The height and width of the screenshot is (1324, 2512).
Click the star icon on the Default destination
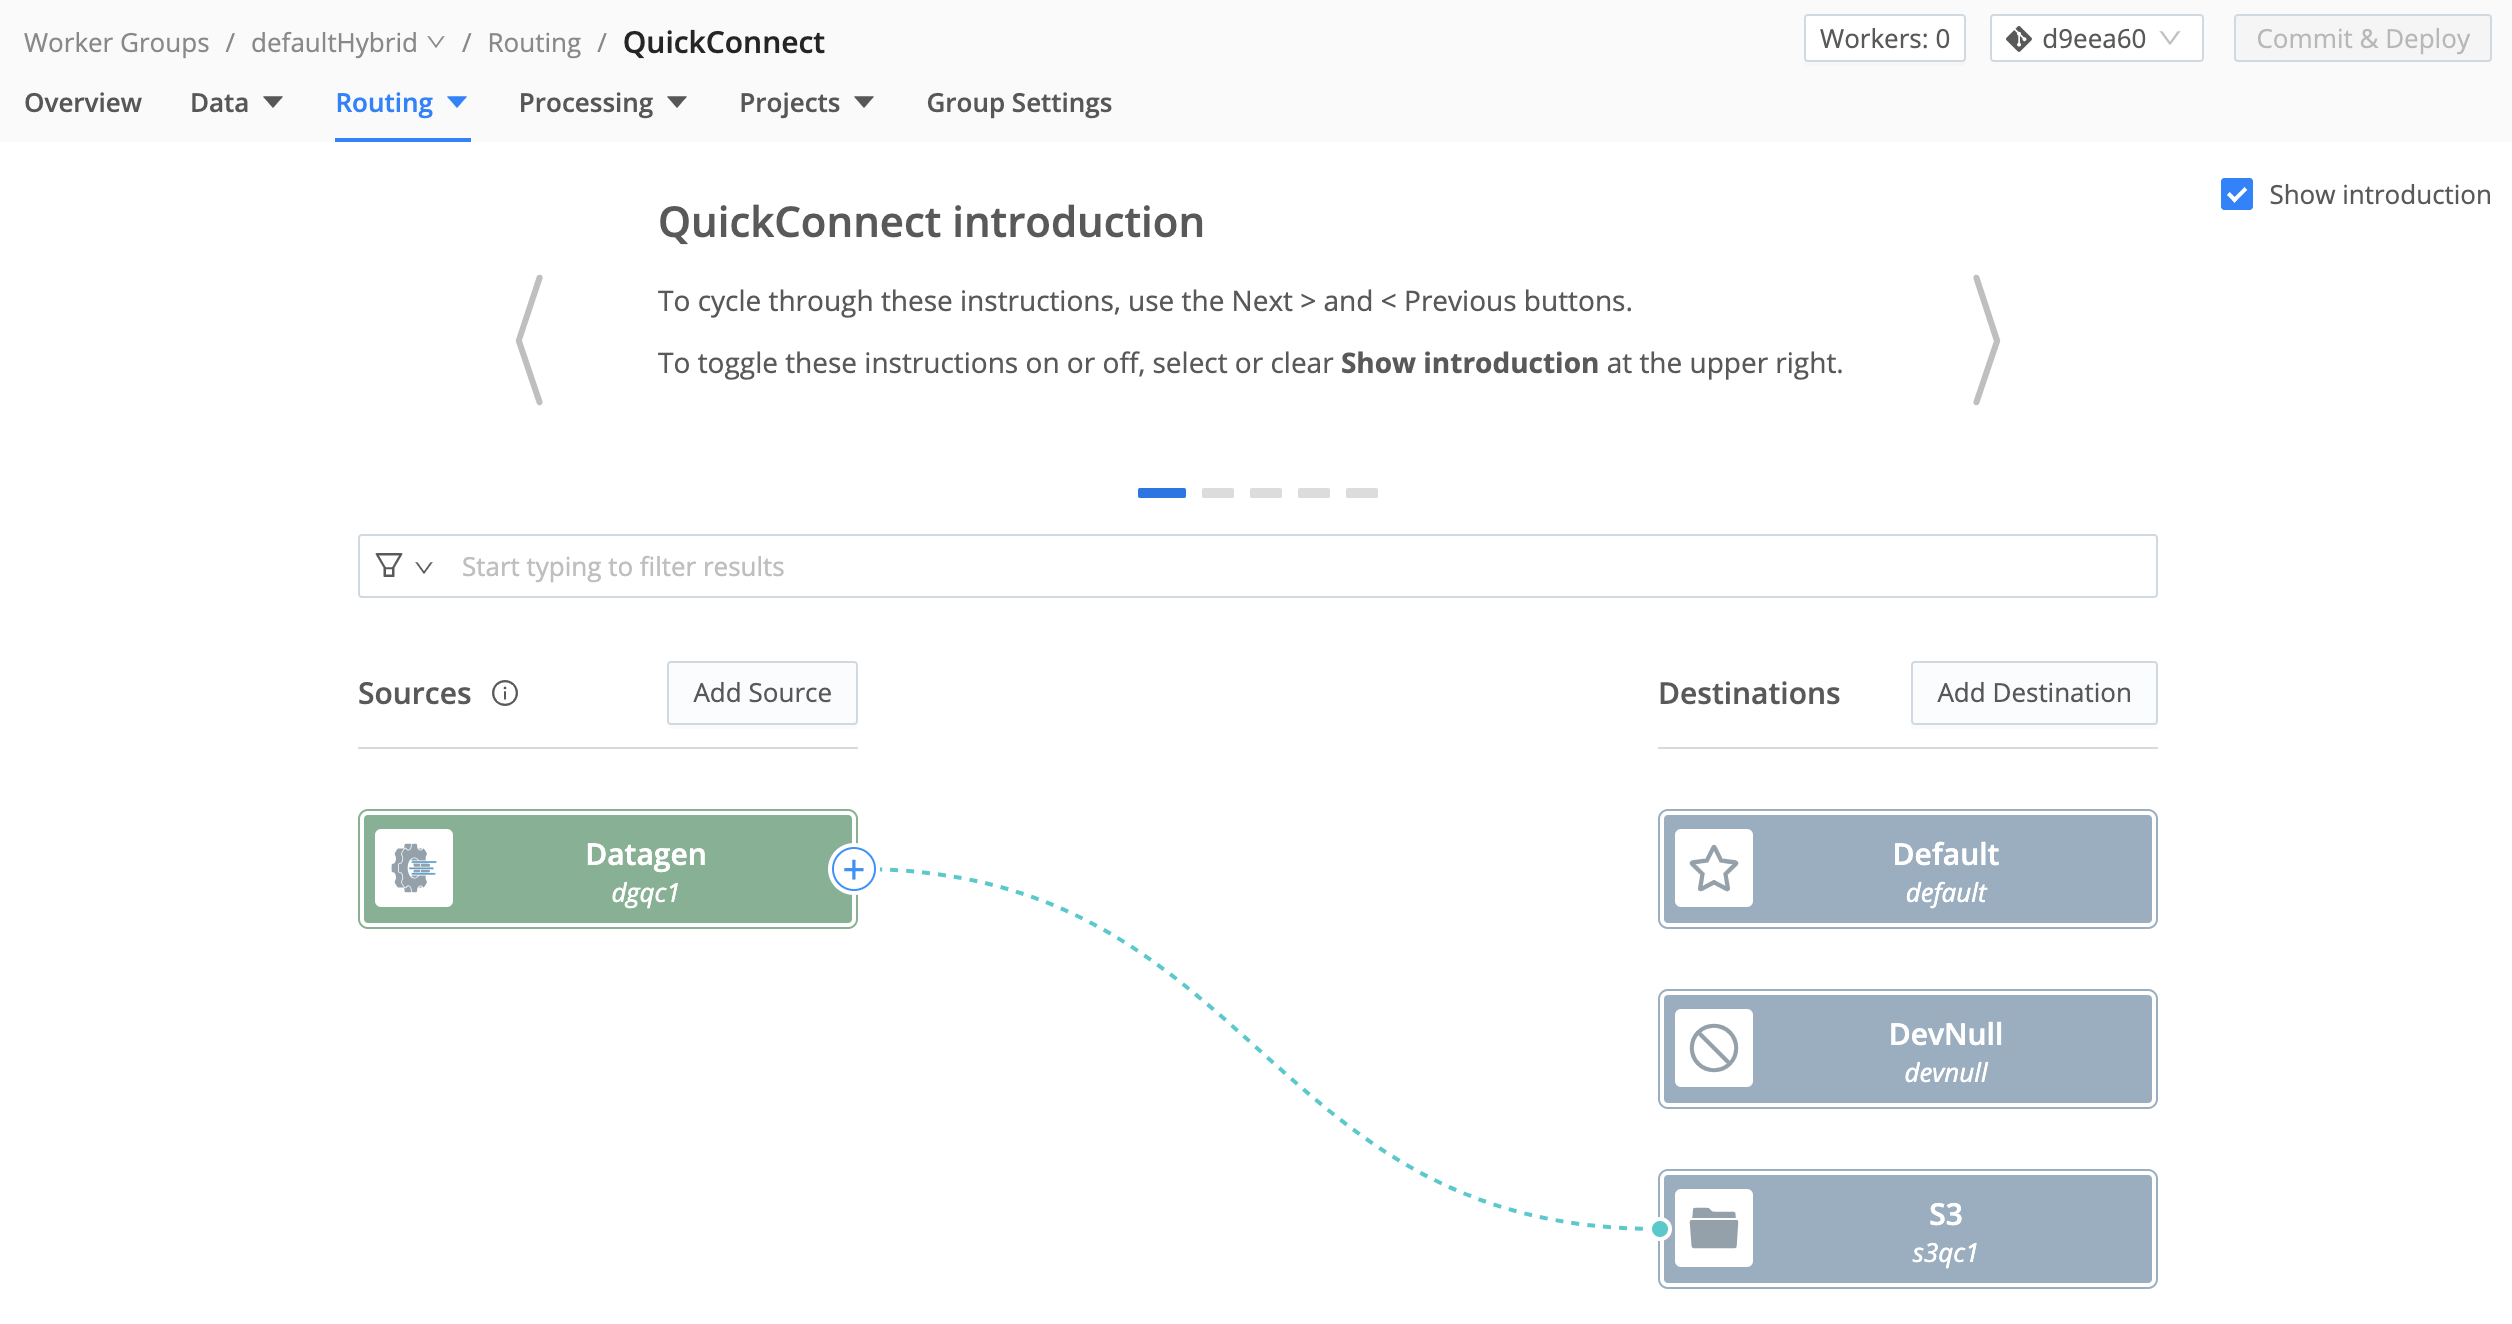pos(1714,869)
